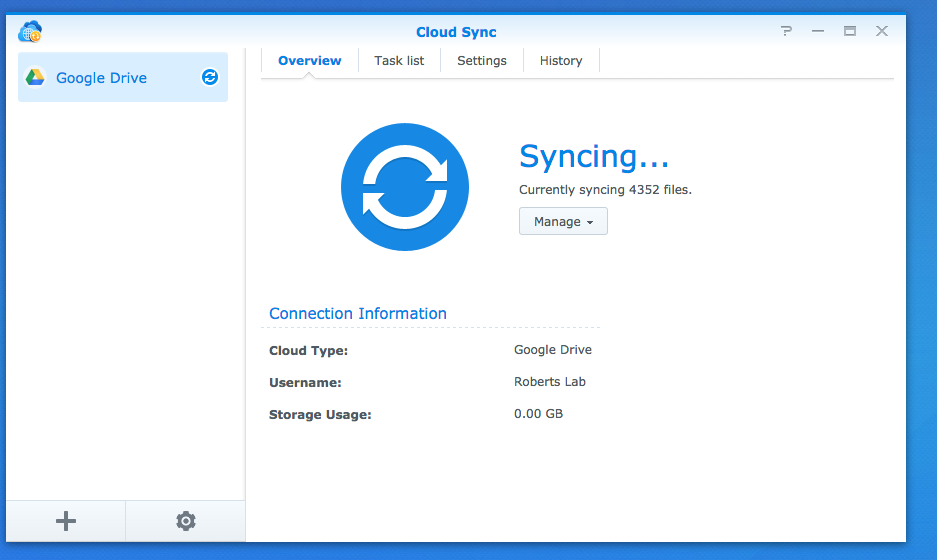Screen dimensions: 937x560
Task: Maximize the Cloud Sync window
Action: pyautogui.click(x=850, y=31)
